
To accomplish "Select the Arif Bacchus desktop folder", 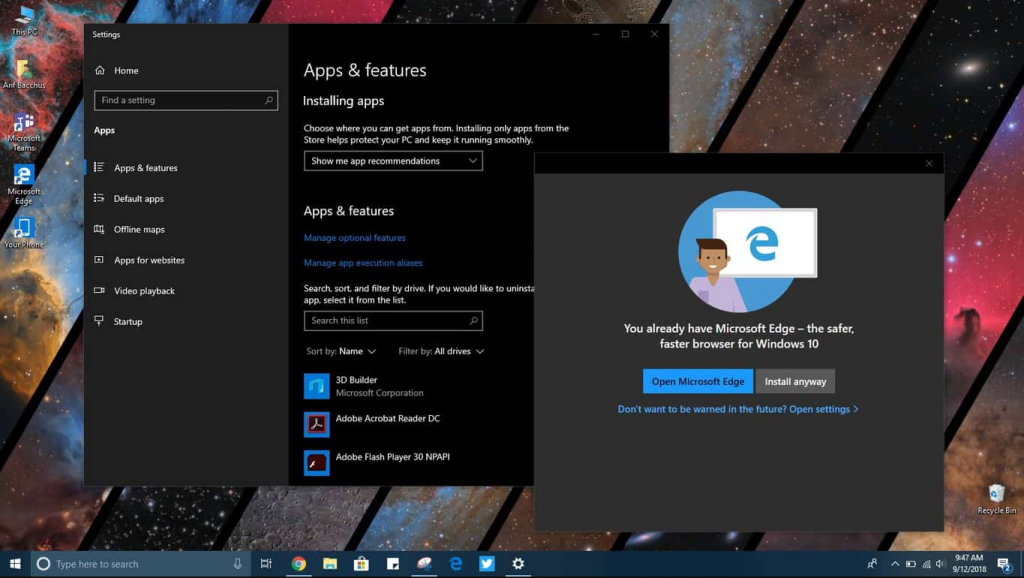I will point(24,74).
